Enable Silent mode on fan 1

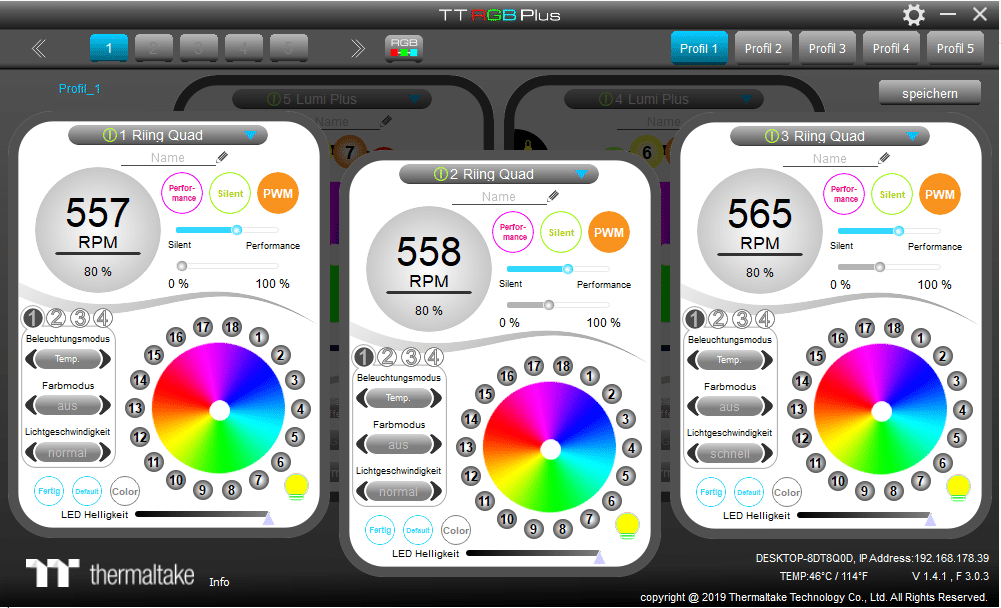[230, 194]
